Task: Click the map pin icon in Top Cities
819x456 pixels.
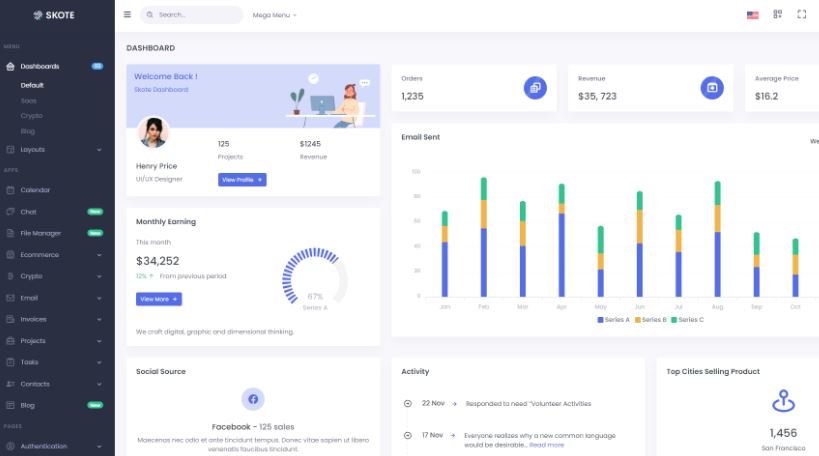Action: [783, 401]
